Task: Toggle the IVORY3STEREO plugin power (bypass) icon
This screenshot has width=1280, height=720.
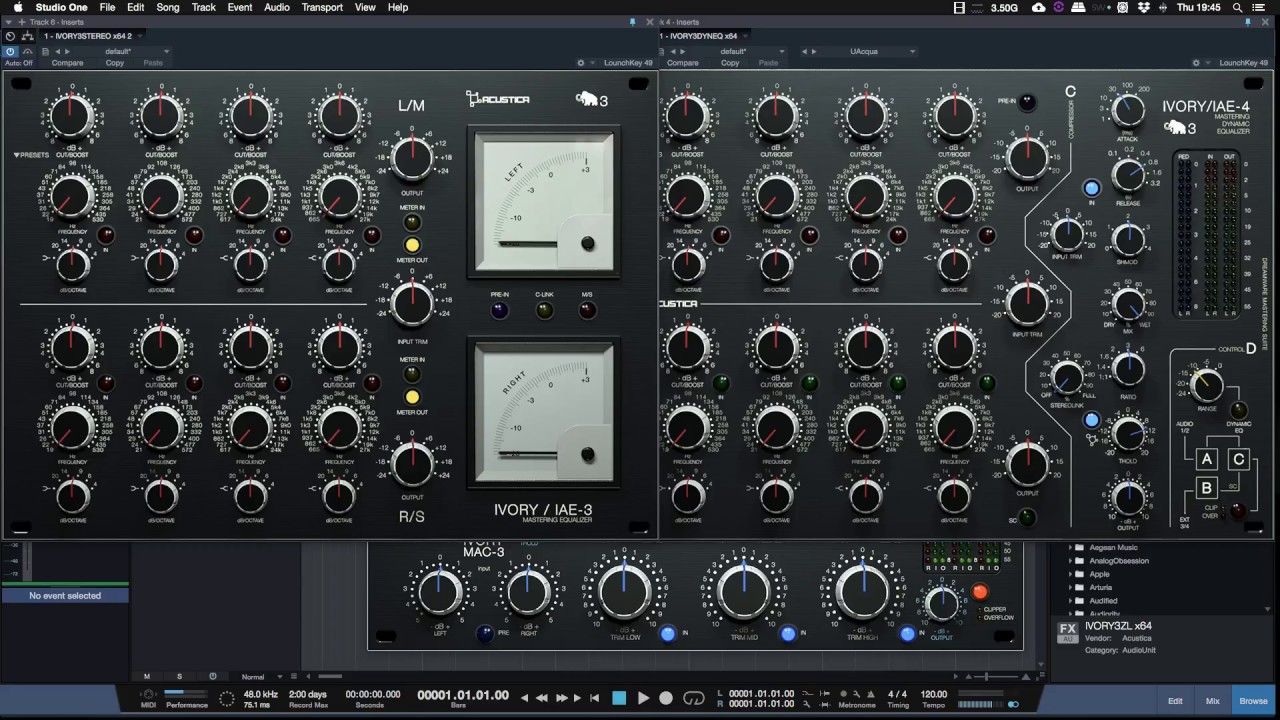Action: 11,51
